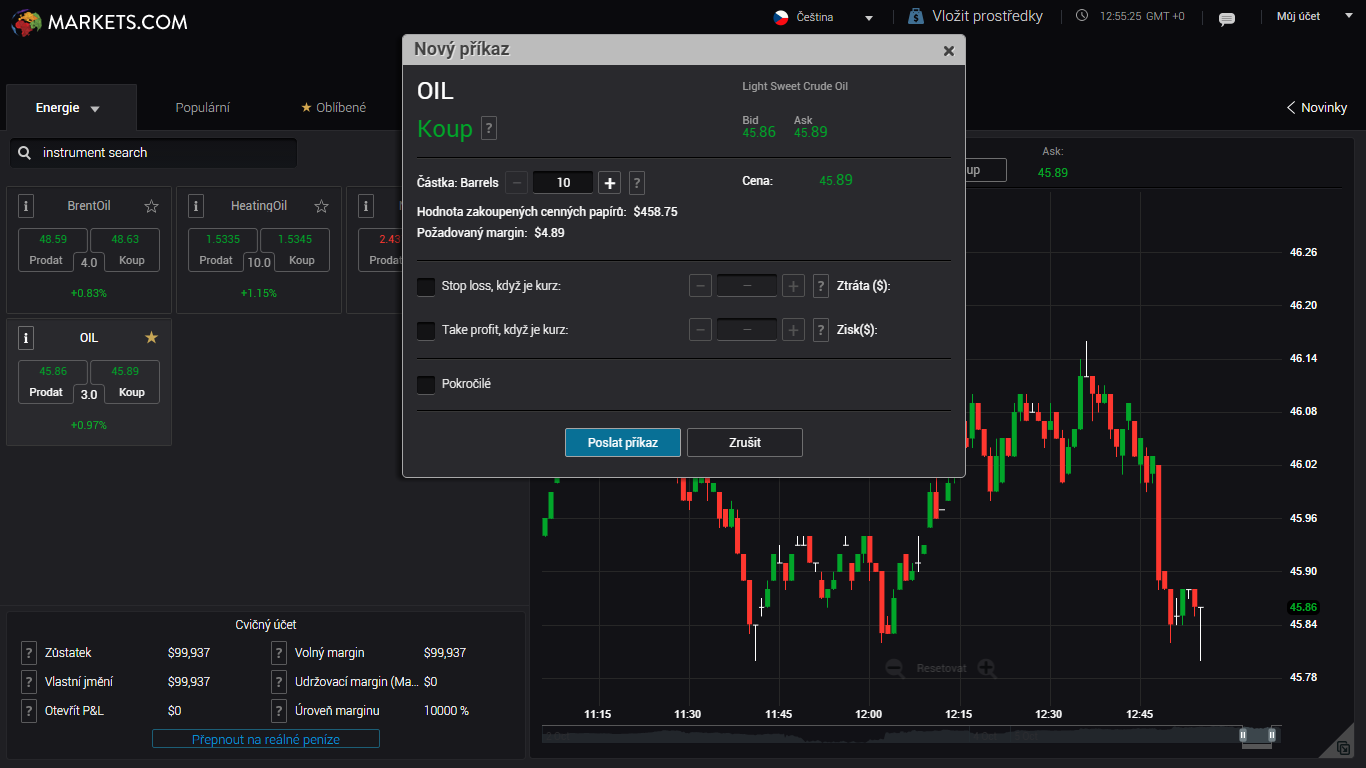The height and width of the screenshot is (768, 1366).
Task: Open help icon for Otevřít P&L
Action: (29, 711)
